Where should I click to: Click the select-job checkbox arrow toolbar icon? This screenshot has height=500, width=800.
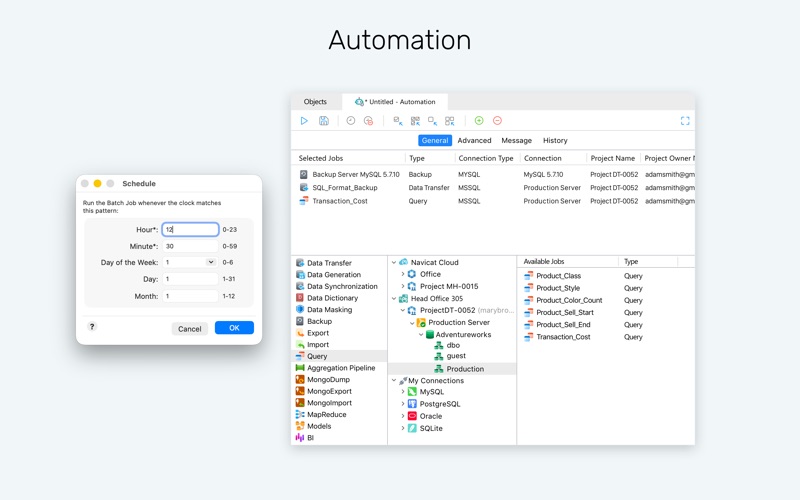coord(398,121)
